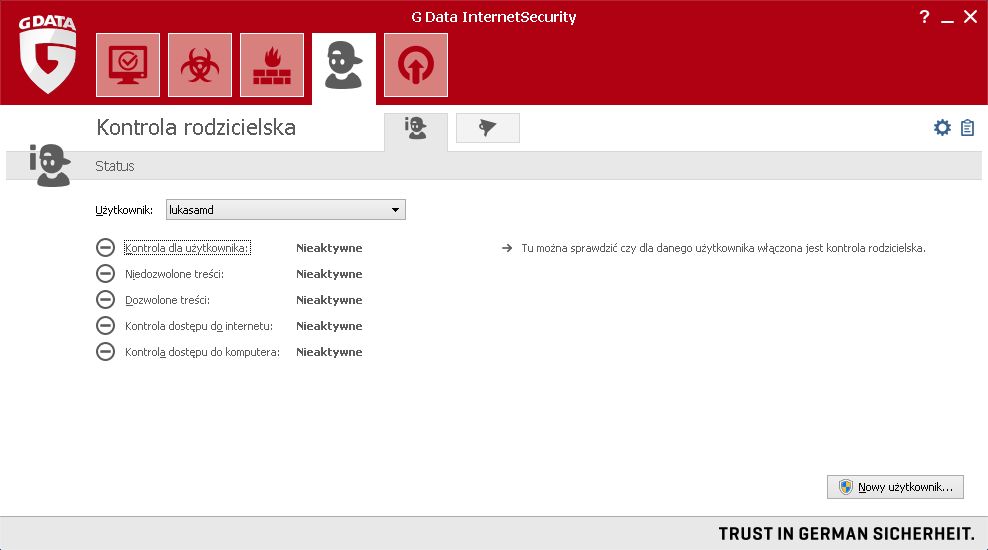
Task: Toggle status icon for Niedozwolone treści
Action: [x=105, y=273]
